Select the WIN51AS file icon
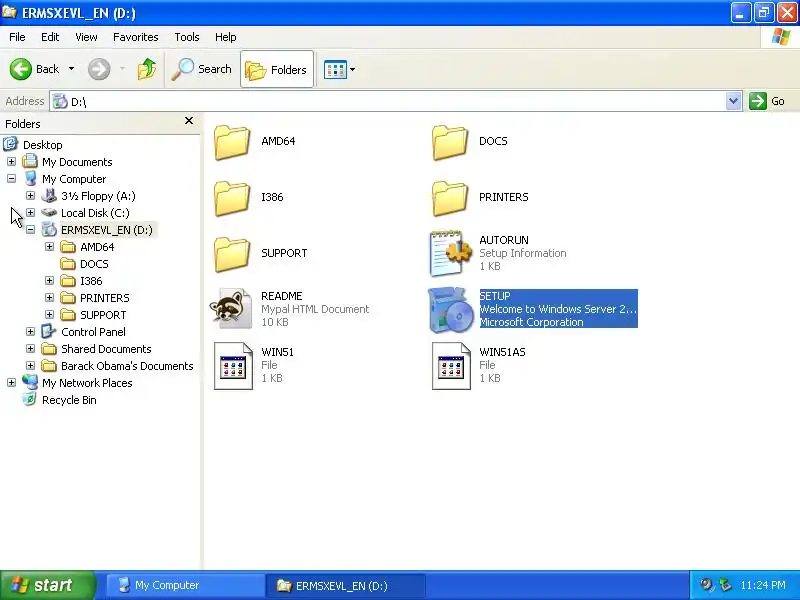 click(x=451, y=366)
